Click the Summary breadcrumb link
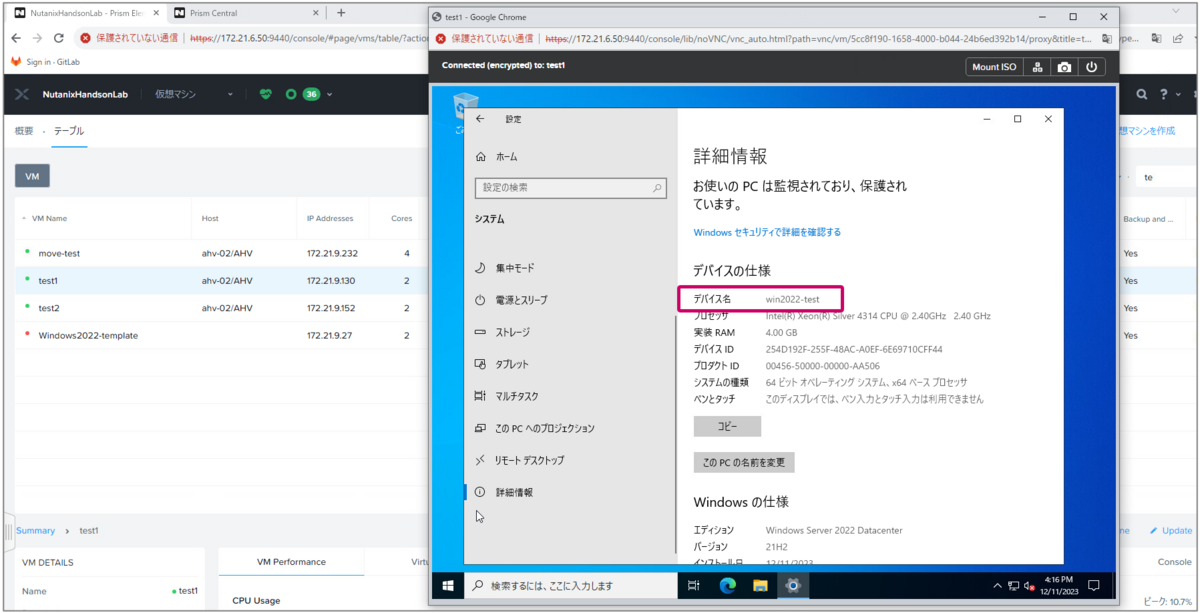The width and height of the screenshot is (1200, 613). pos(36,530)
